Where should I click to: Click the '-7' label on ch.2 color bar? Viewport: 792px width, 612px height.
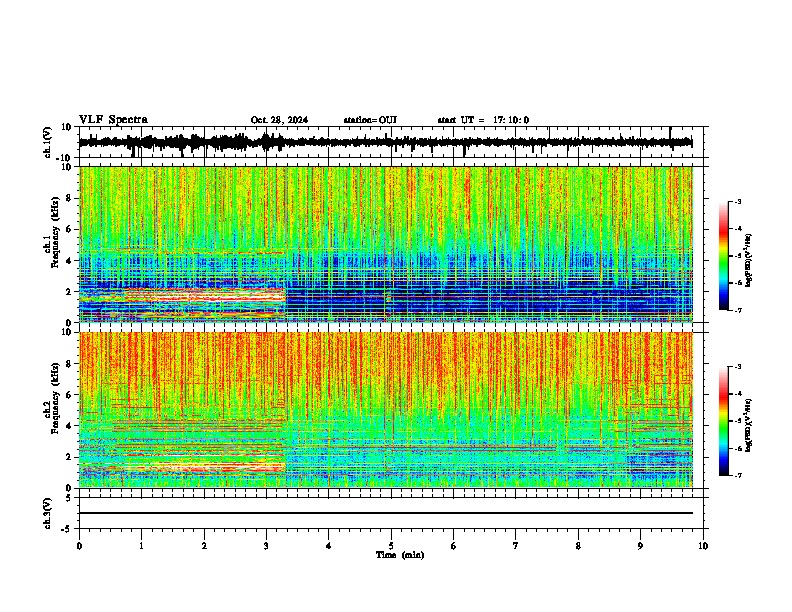(738, 476)
